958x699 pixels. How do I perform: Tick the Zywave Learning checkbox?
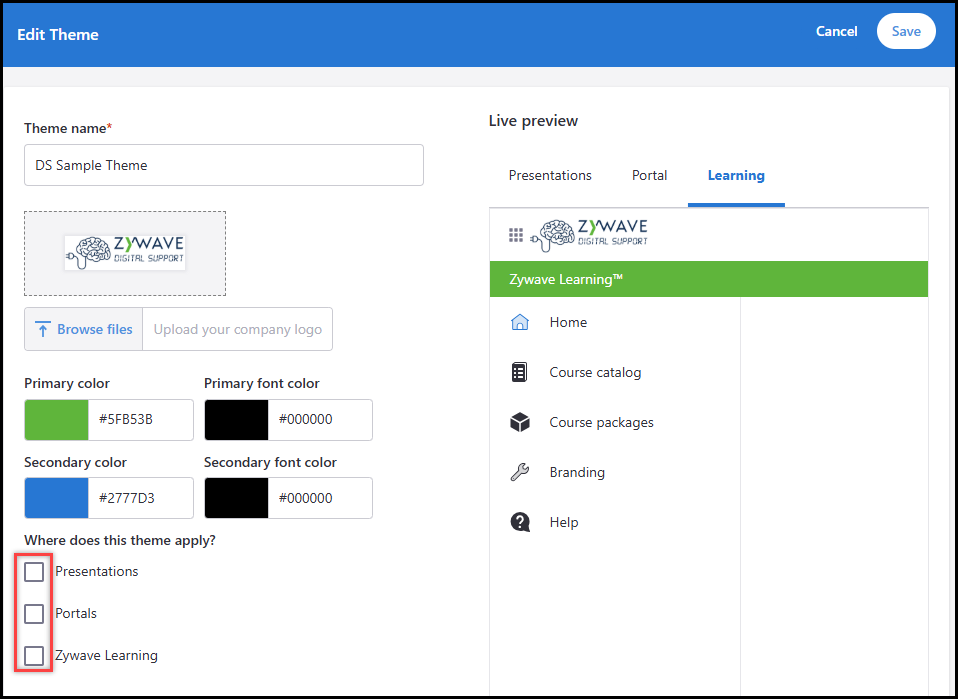tap(34, 656)
